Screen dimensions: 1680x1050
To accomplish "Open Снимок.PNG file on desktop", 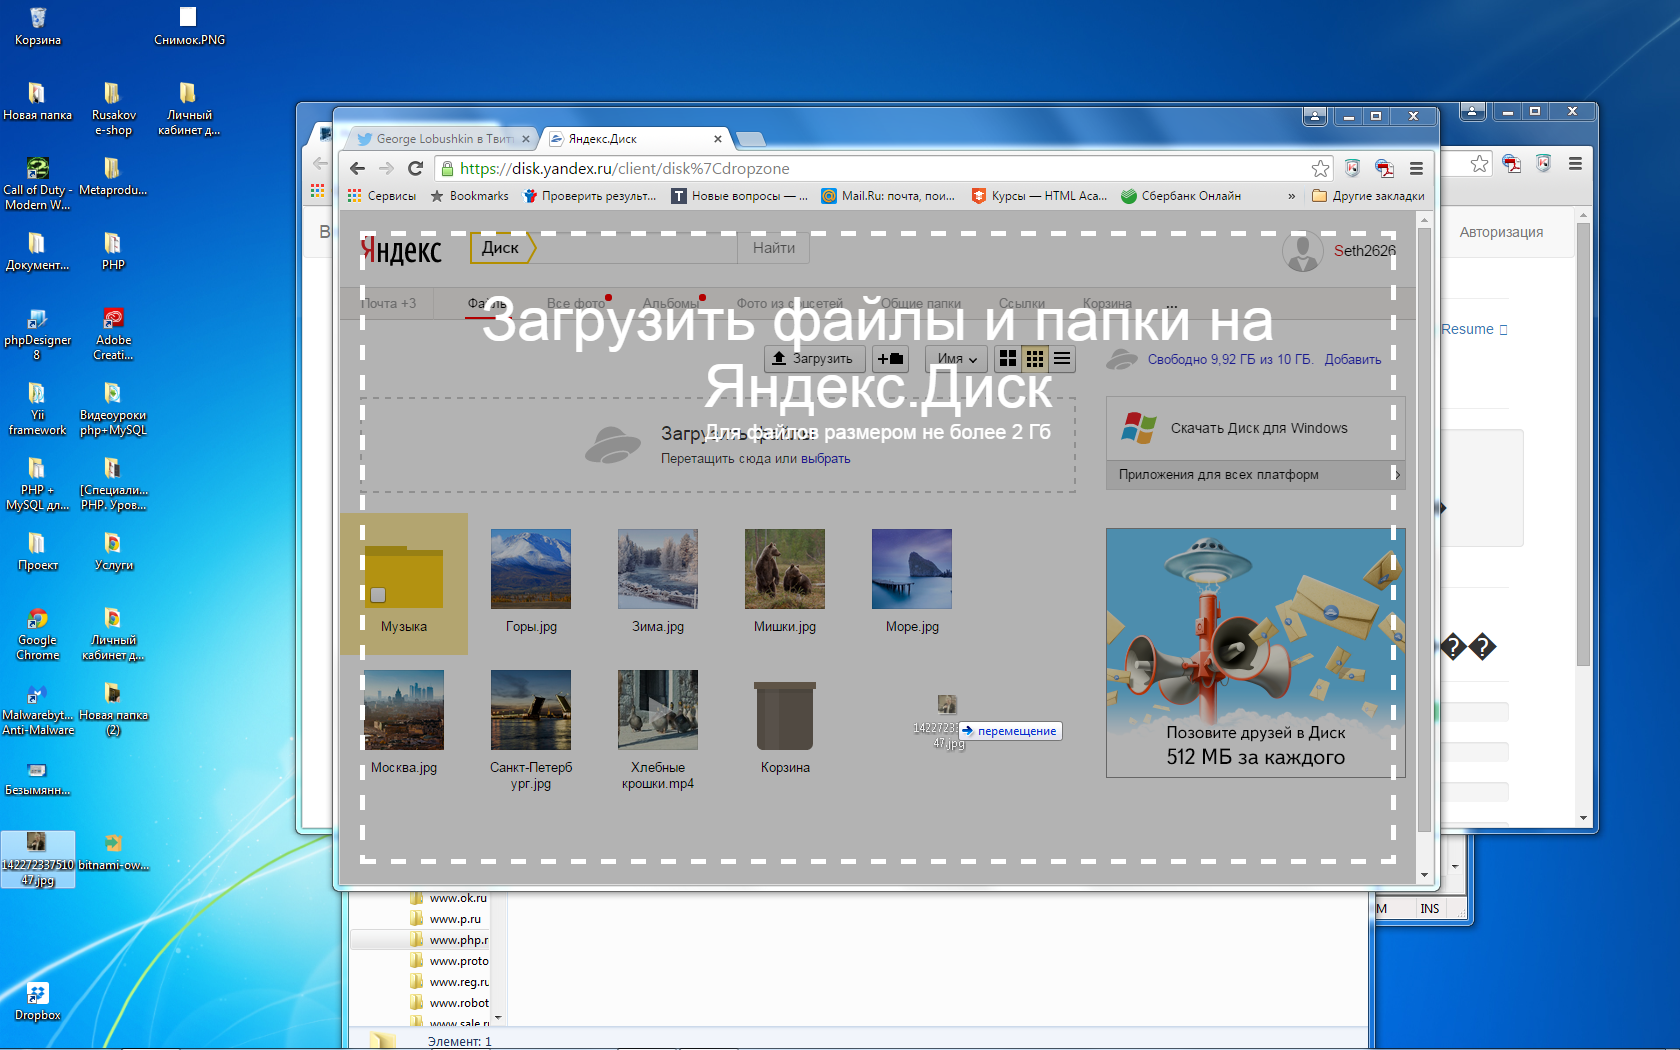I will coord(188,27).
